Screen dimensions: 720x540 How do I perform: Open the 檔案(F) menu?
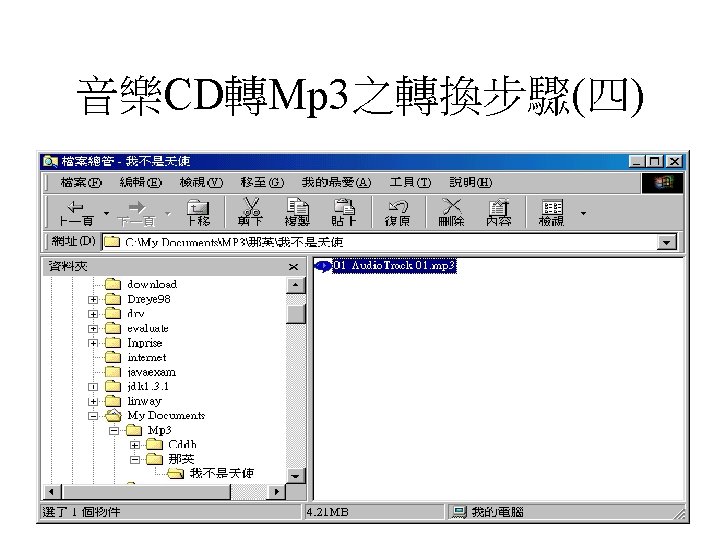coord(81,182)
